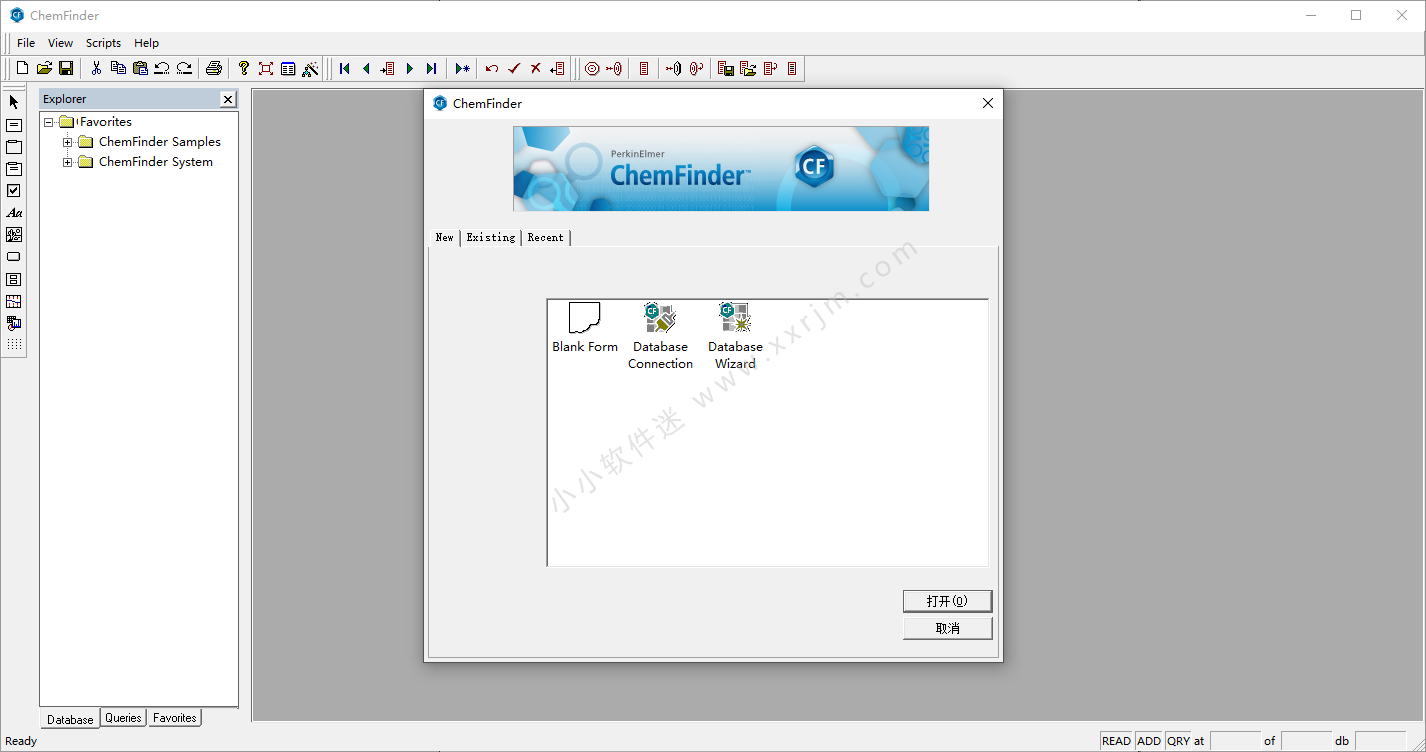Click the Redo arrow icon before the printer
This screenshot has height=752, width=1426.
pyautogui.click(x=184, y=68)
